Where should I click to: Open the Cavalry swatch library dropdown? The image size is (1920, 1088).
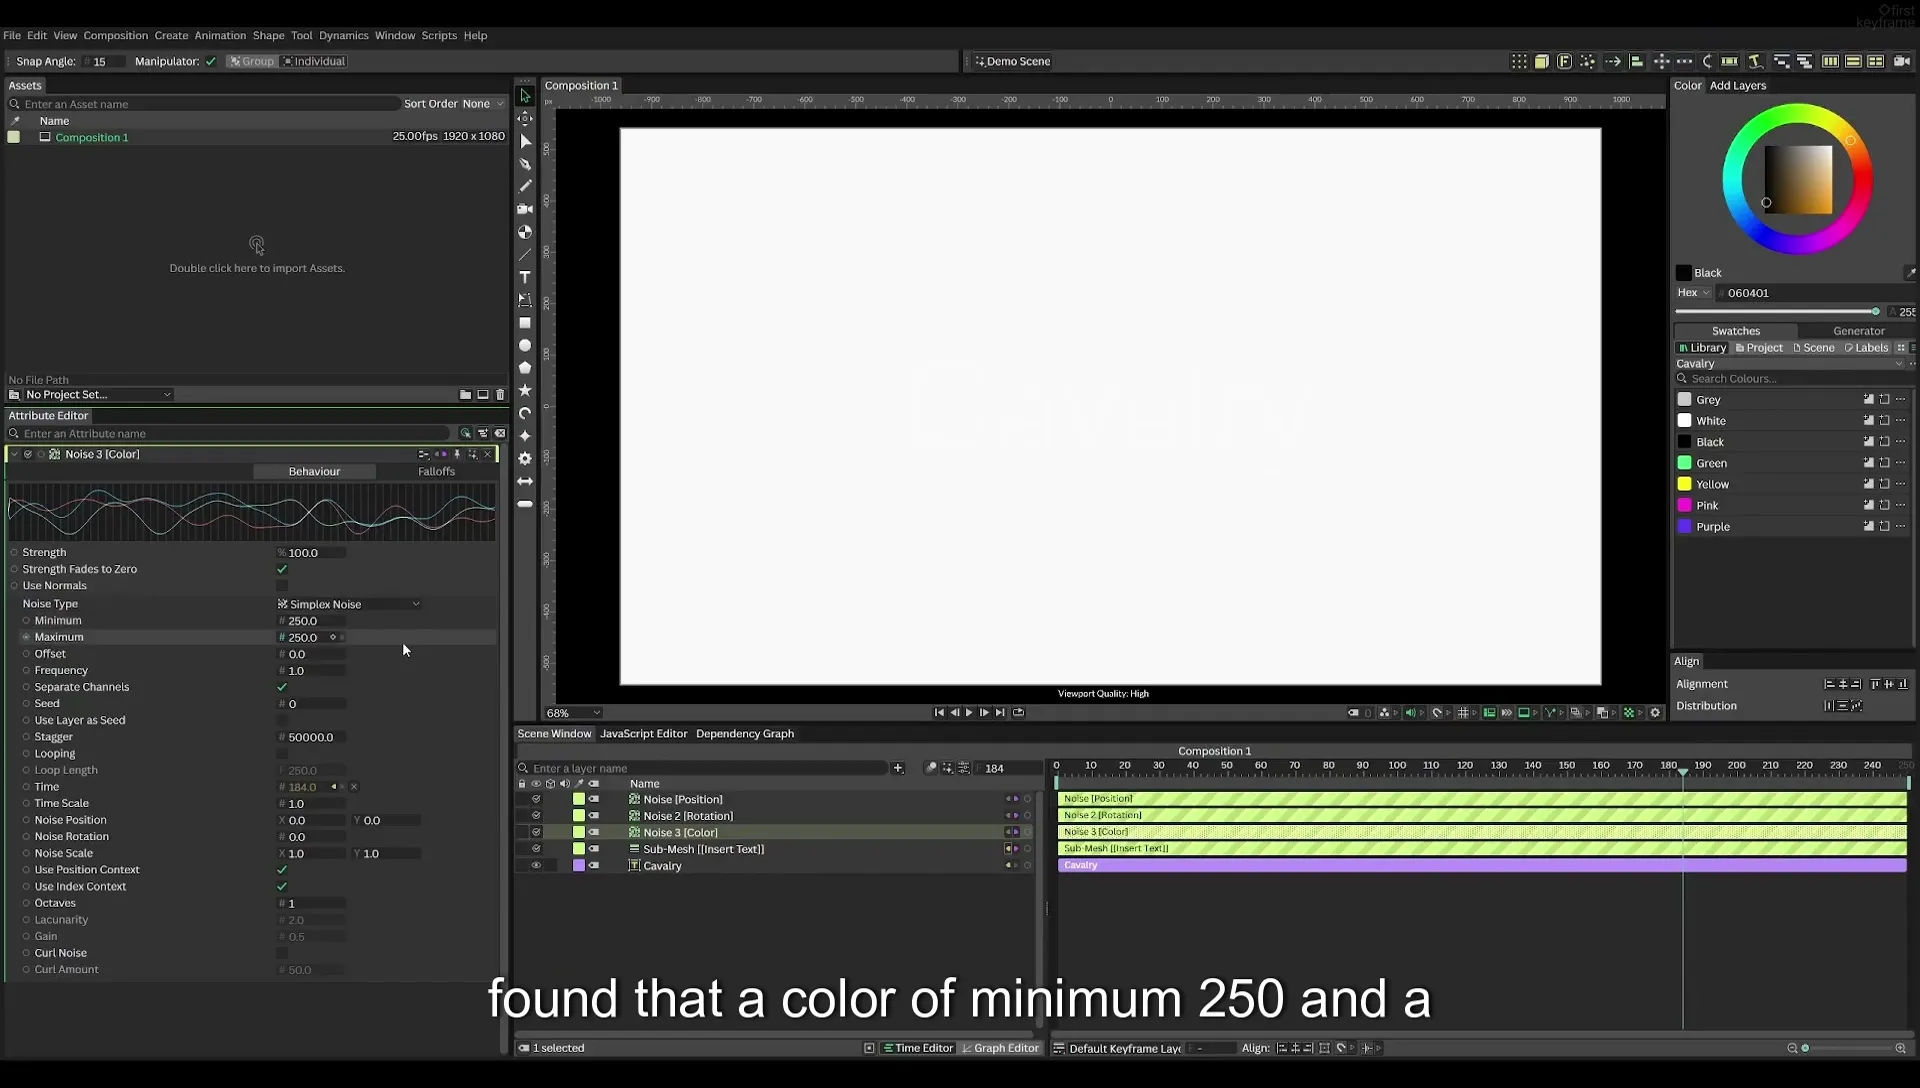1789,364
